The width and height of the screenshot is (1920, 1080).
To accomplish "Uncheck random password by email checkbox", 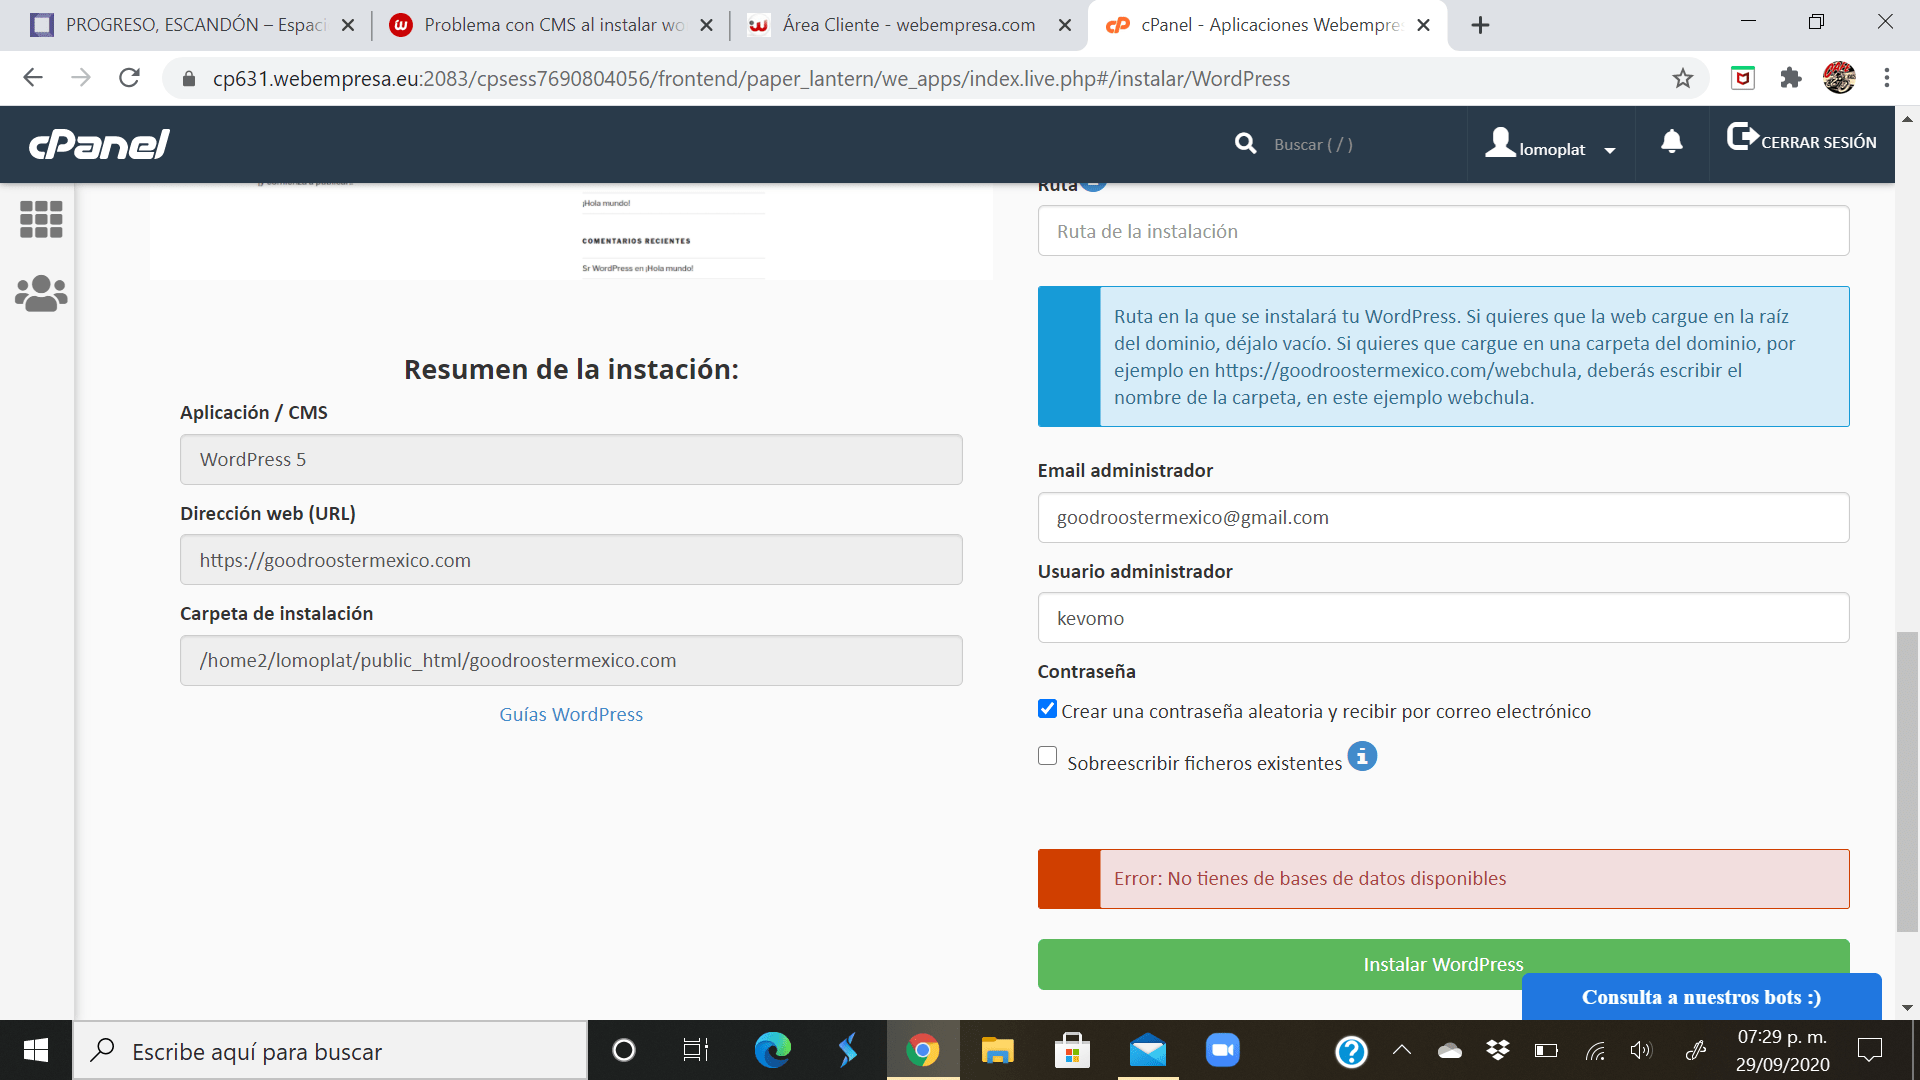I will point(1047,709).
